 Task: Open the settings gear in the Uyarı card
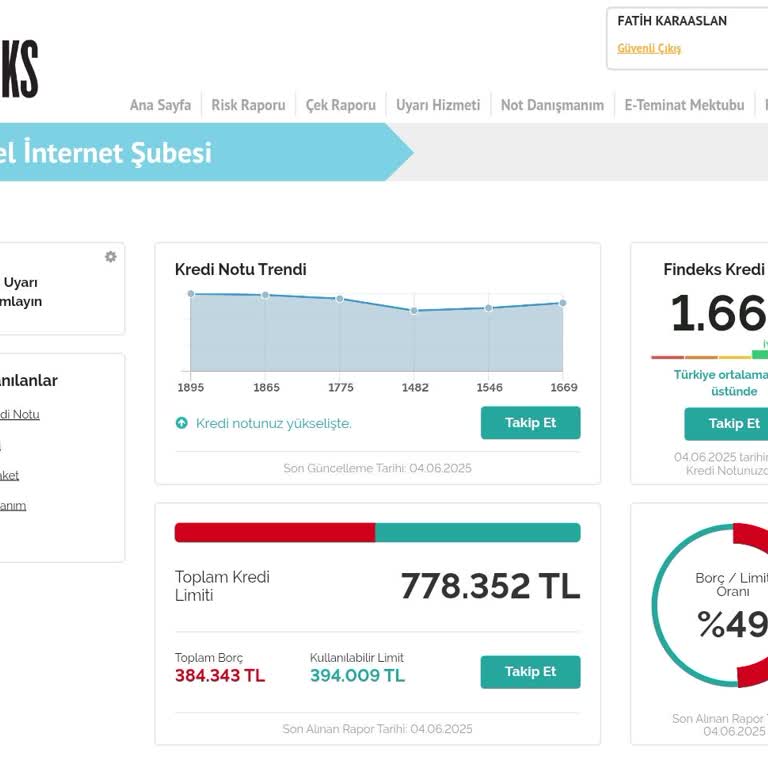coord(111,257)
